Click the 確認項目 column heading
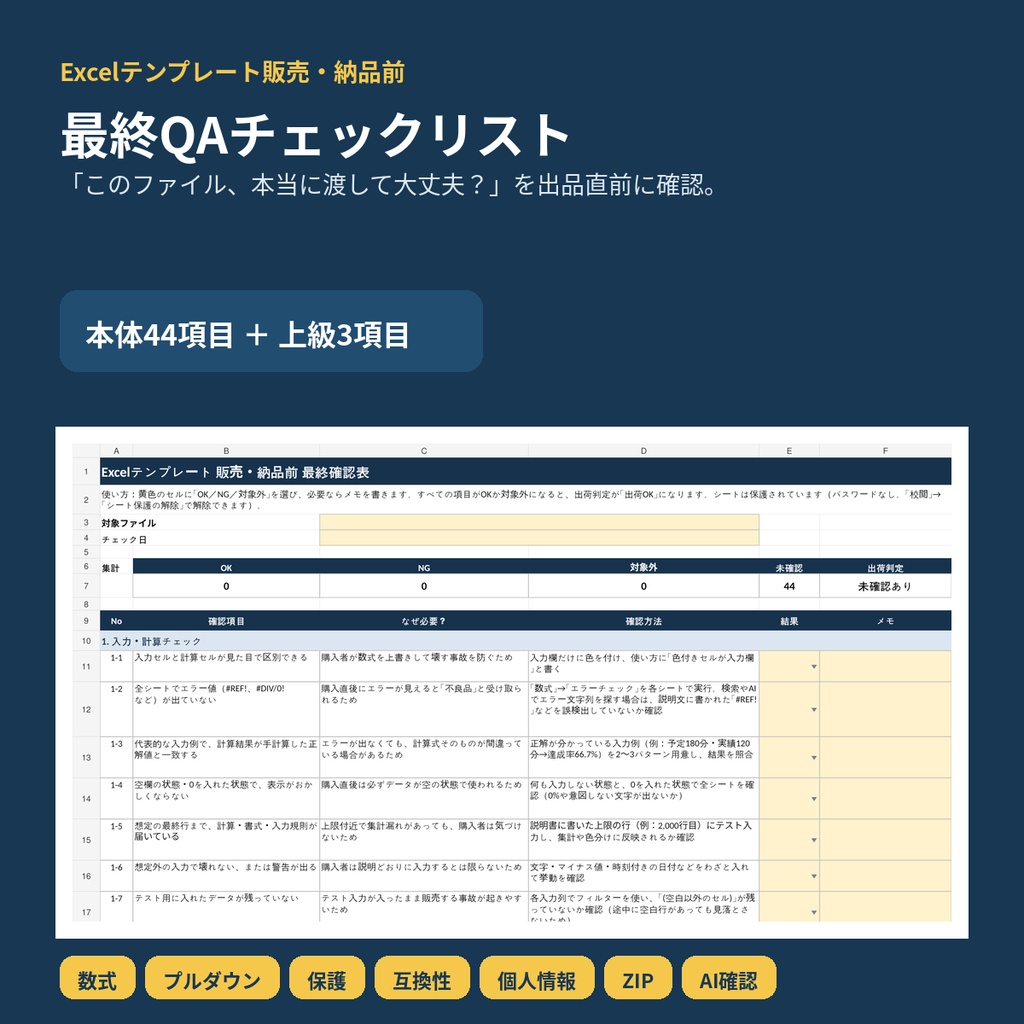1024x1024 pixels. (226, 620)
